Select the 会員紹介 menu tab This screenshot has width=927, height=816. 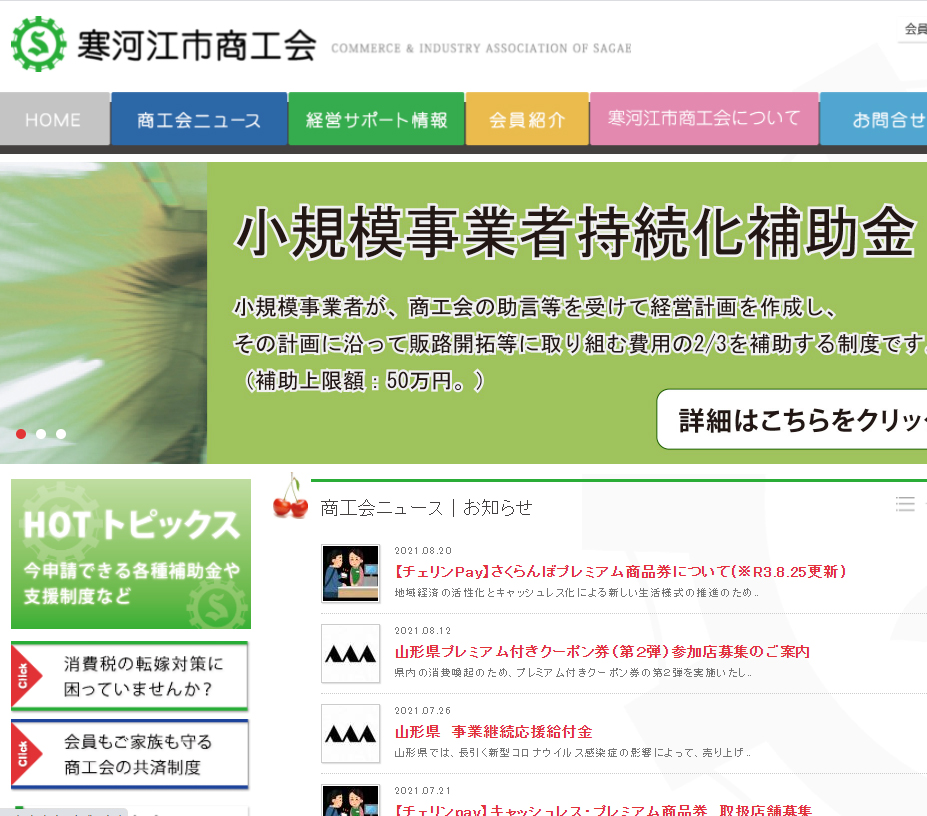[x=527, y=119]
